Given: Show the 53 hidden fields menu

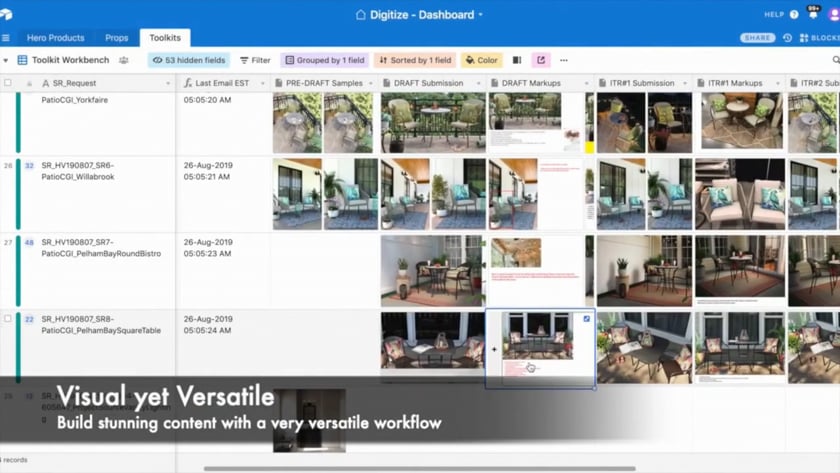Looking at the screenshot, I should pyautogui.click(x=189, y=61).
